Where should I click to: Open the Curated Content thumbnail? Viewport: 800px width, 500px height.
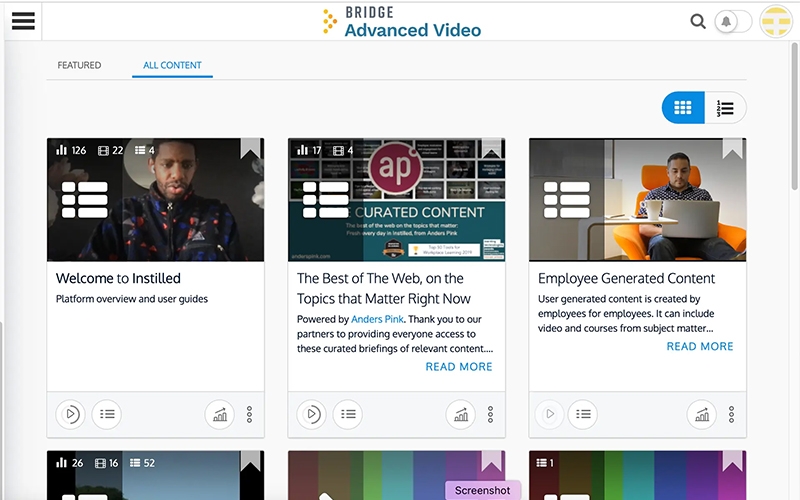396,200
